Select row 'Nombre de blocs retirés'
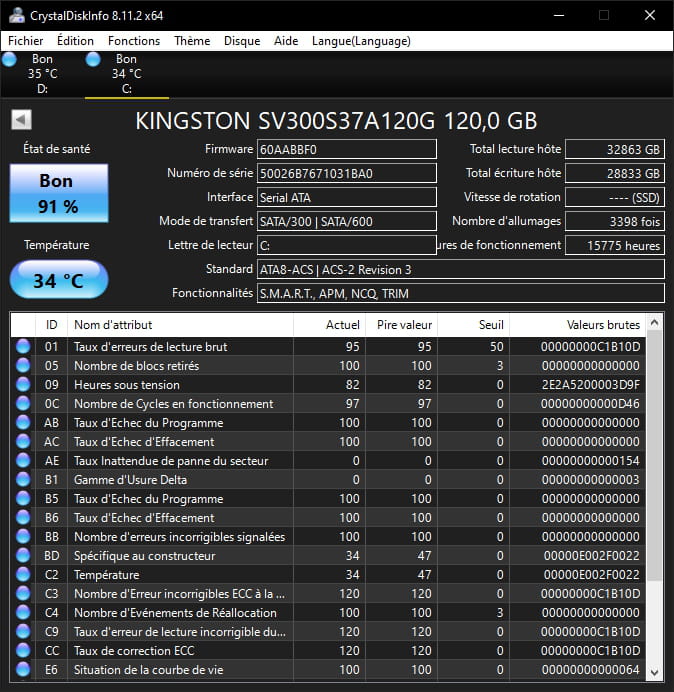 [328, 365]
